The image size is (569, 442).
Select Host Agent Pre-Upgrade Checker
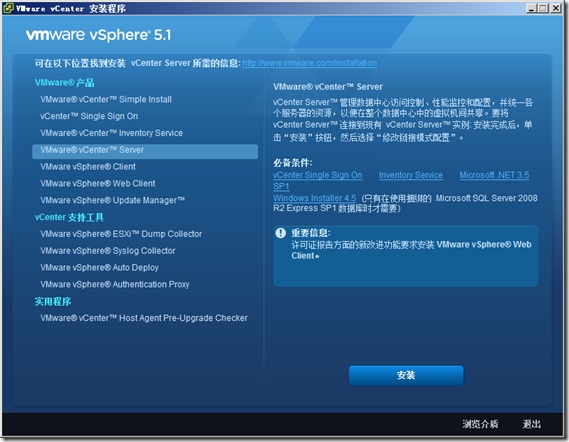pos(144,318)
